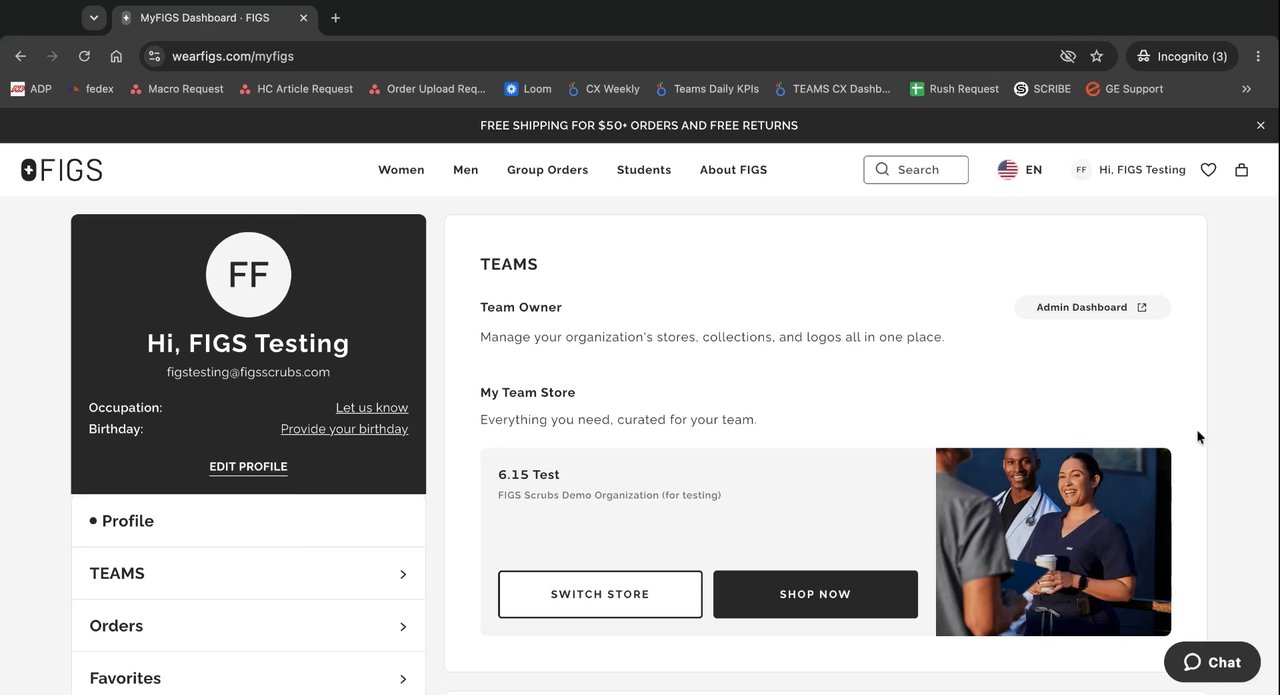
Task: Open the Order Upload Request bookmark
Action: pyautogui.click(x=427, y=89)
